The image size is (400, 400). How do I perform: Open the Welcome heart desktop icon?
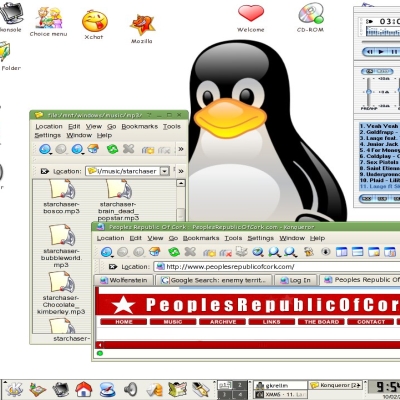coord(251,18)
